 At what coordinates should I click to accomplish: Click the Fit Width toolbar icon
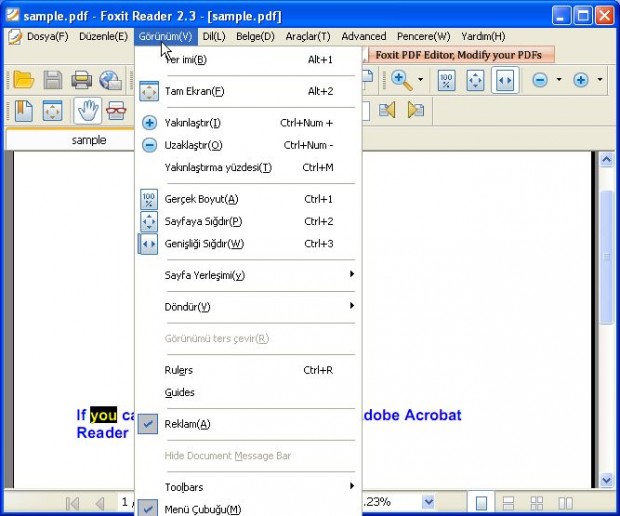(x=505, y=81)
